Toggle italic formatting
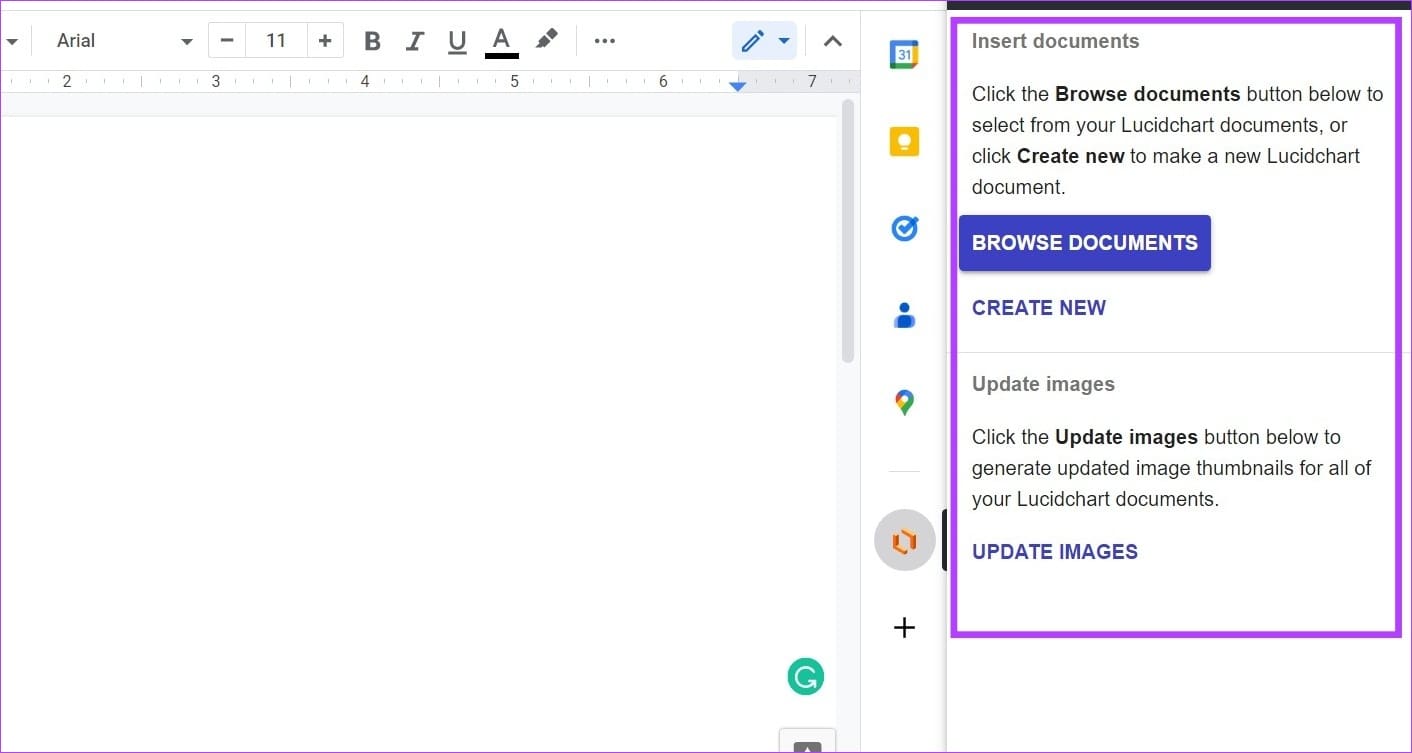Screen dimensions: 1412x753 [415, 41]
